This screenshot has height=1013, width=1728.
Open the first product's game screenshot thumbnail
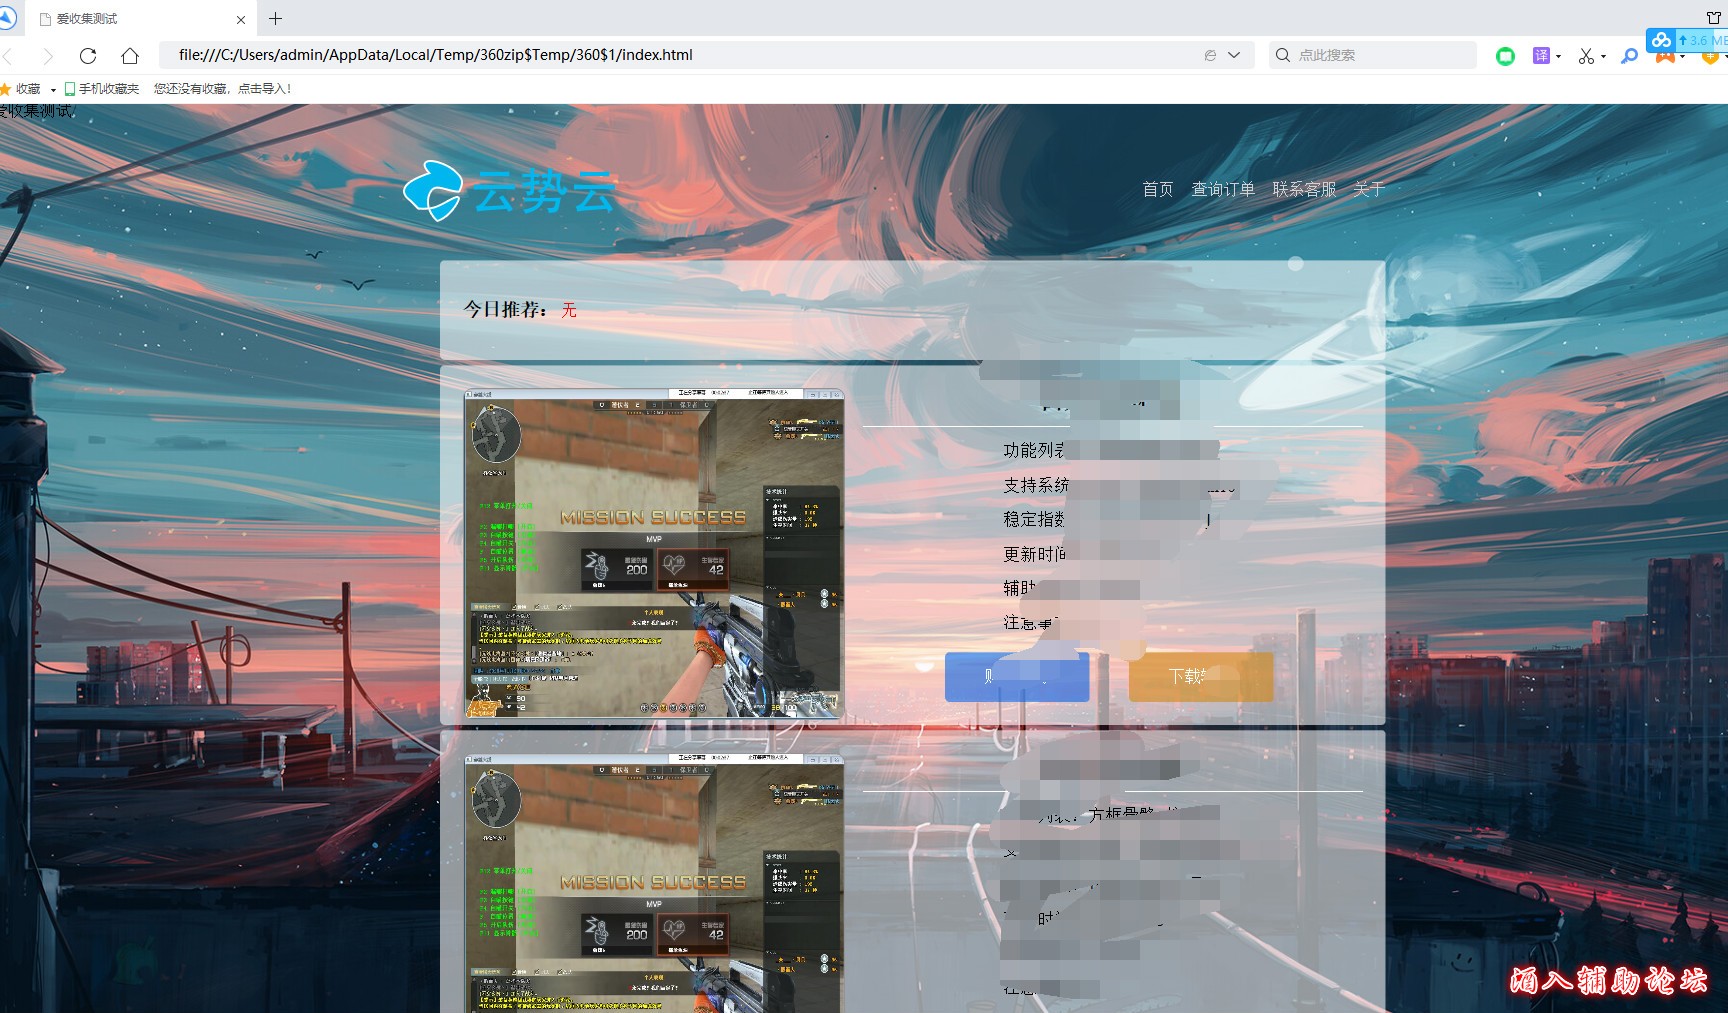(654, 553)
